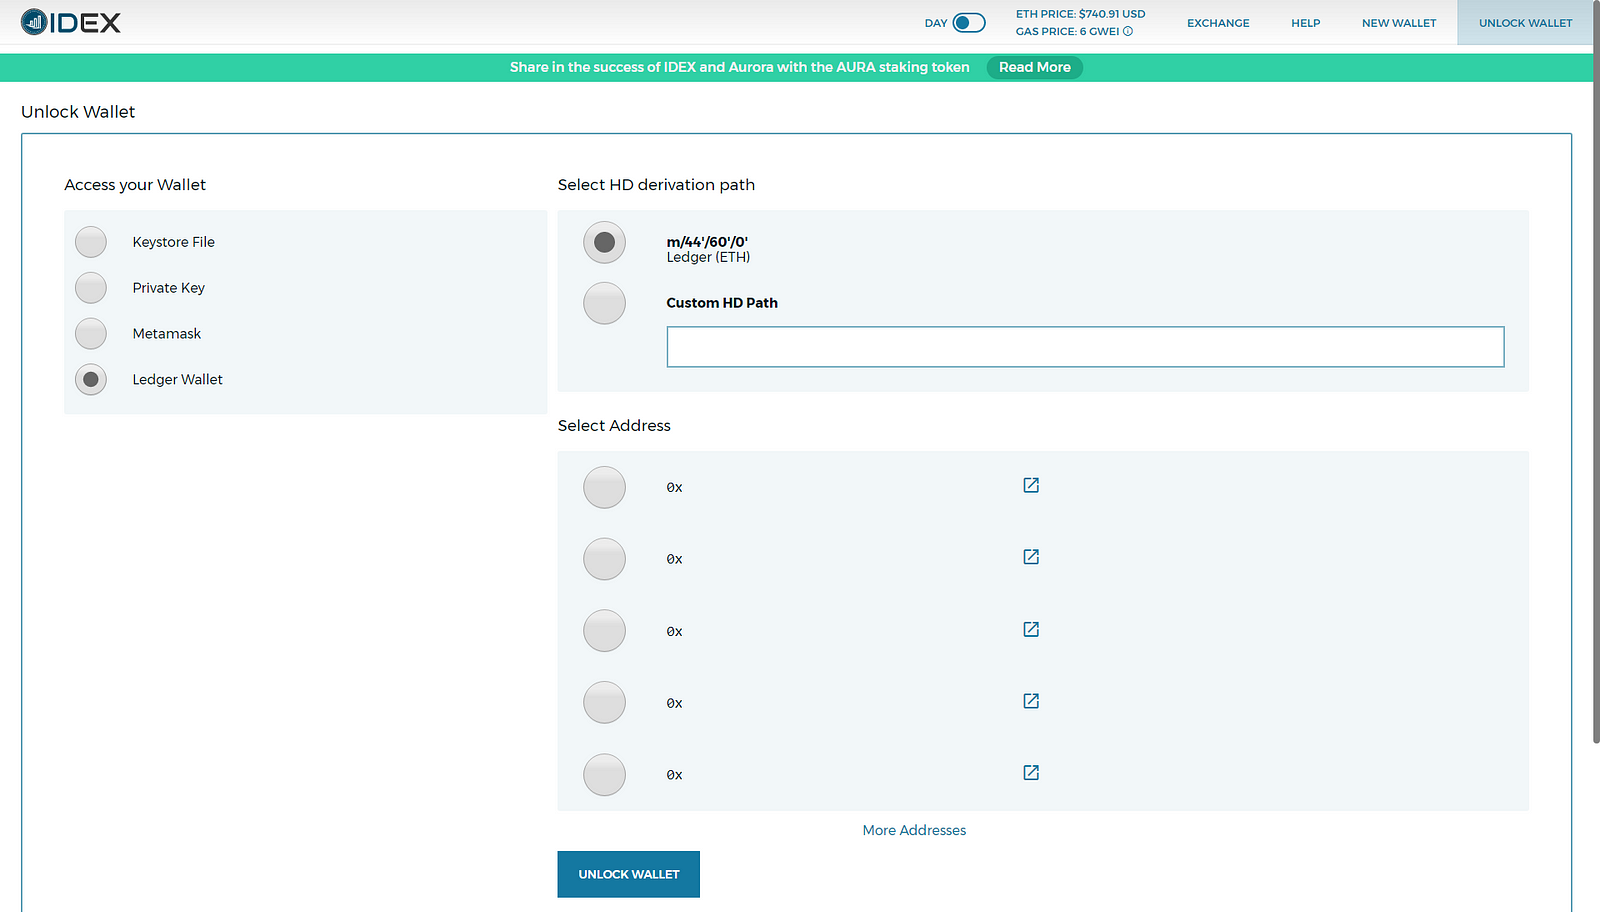Screen dimensions: 1600x912
Task: Select the third address radio button
Action: 605,632
